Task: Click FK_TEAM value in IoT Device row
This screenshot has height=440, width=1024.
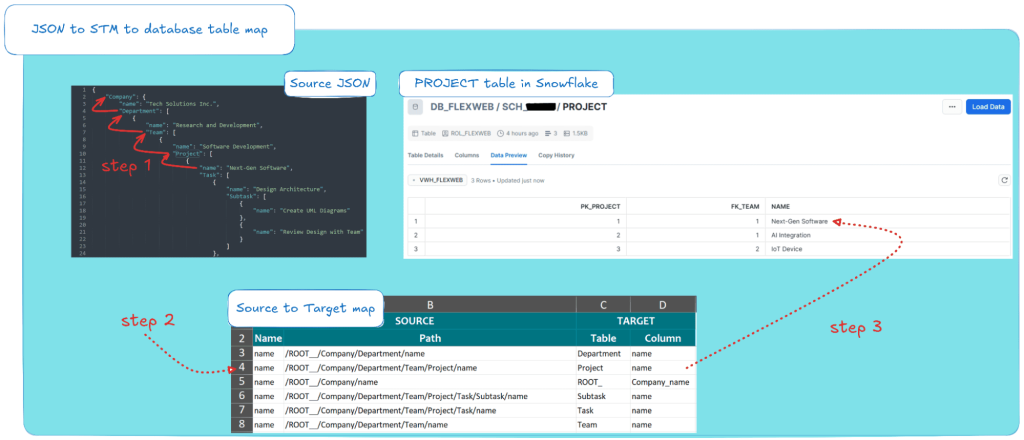Action: [x=696, y=249]
